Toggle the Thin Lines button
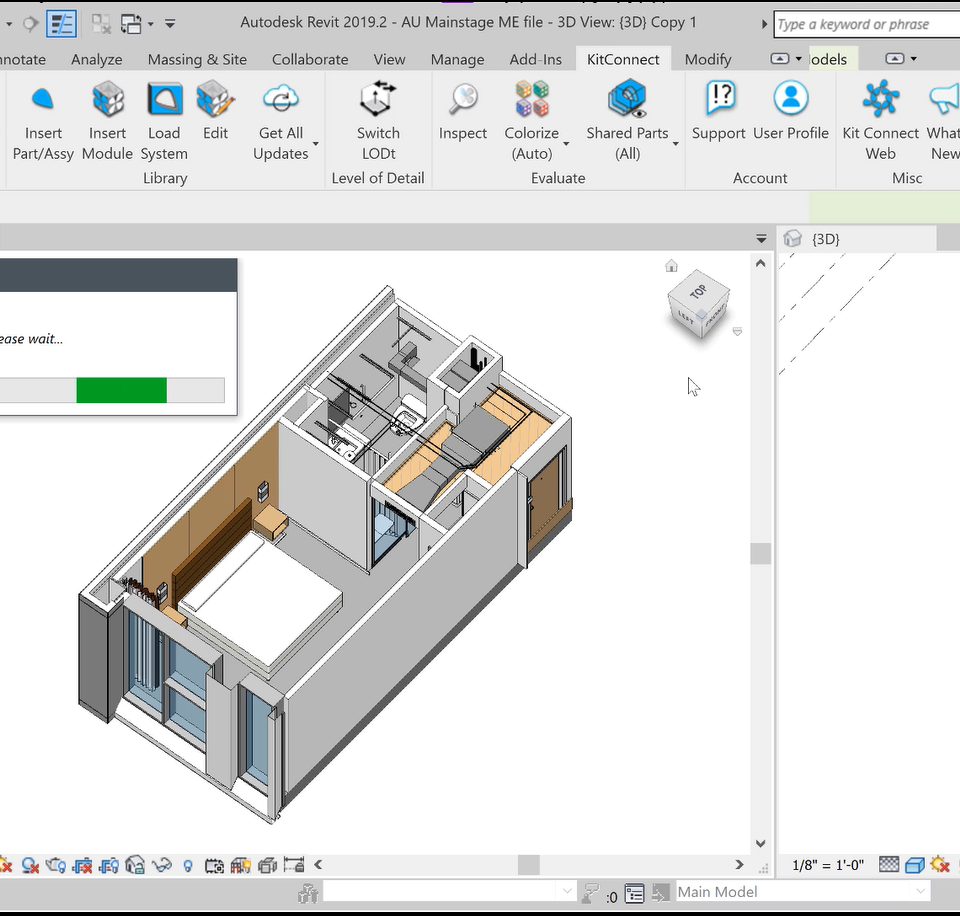960x916 pixels. [61, 24]
